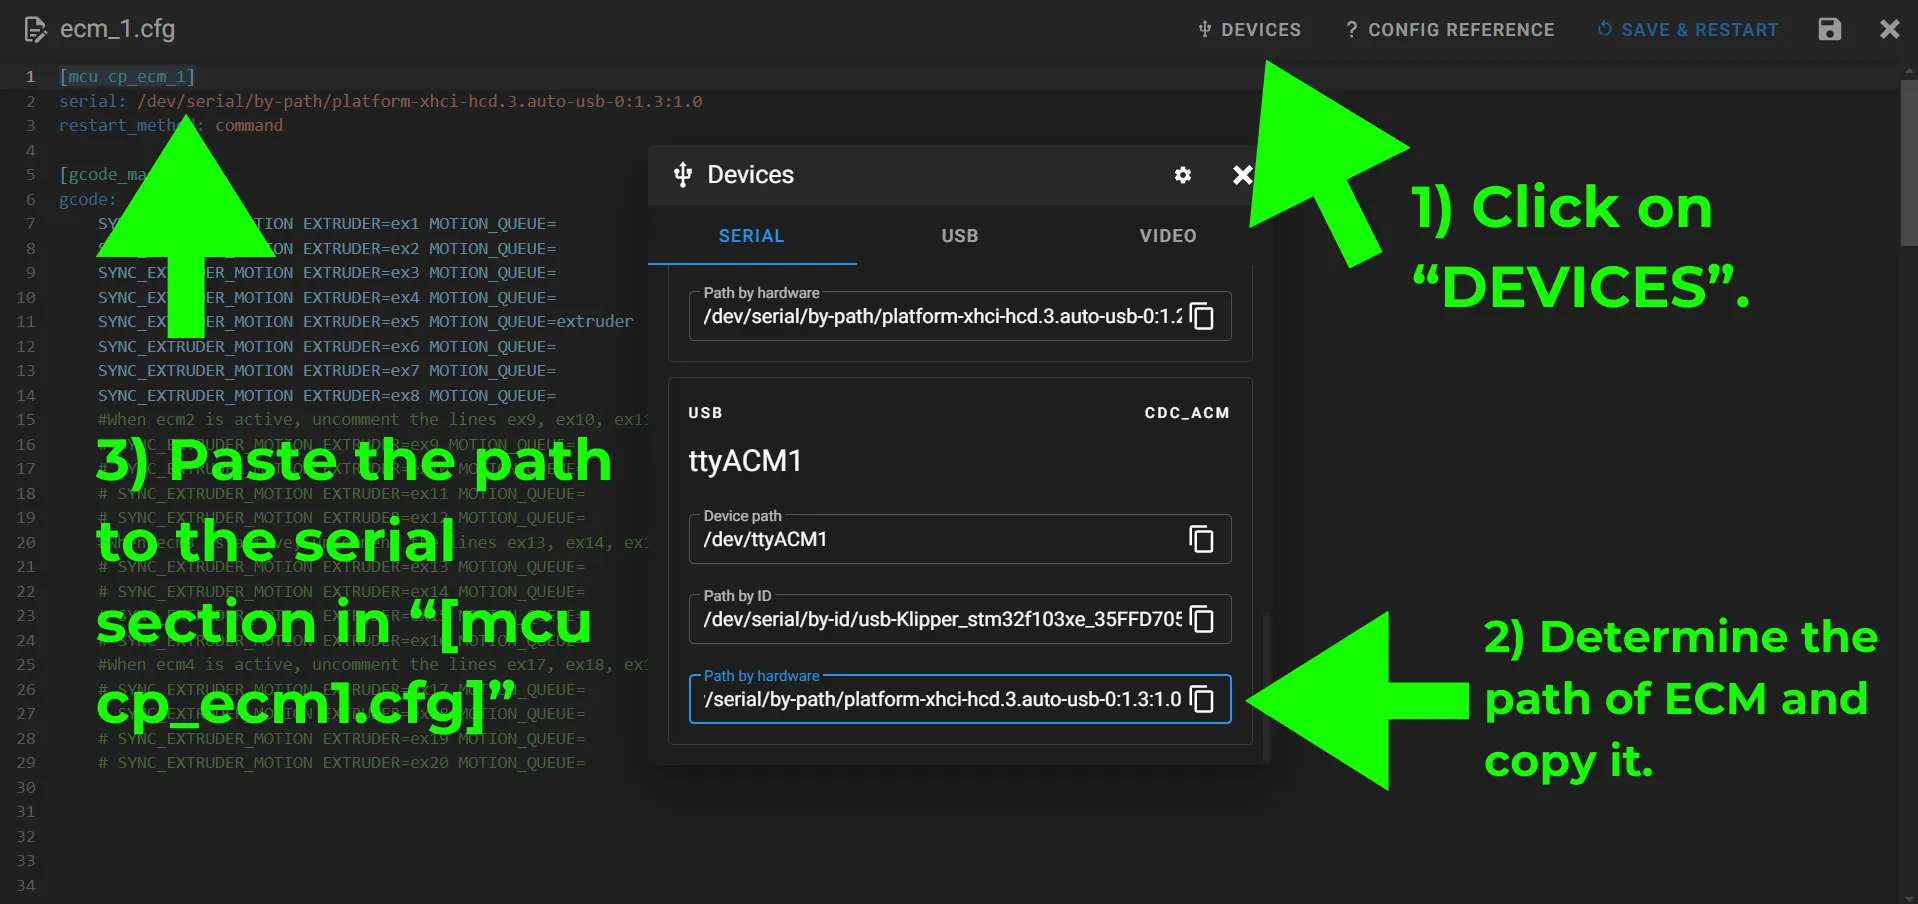Screen dimensions: 1918x904
Task: Close the Devices dialog
Action: tap(1242, 175)
